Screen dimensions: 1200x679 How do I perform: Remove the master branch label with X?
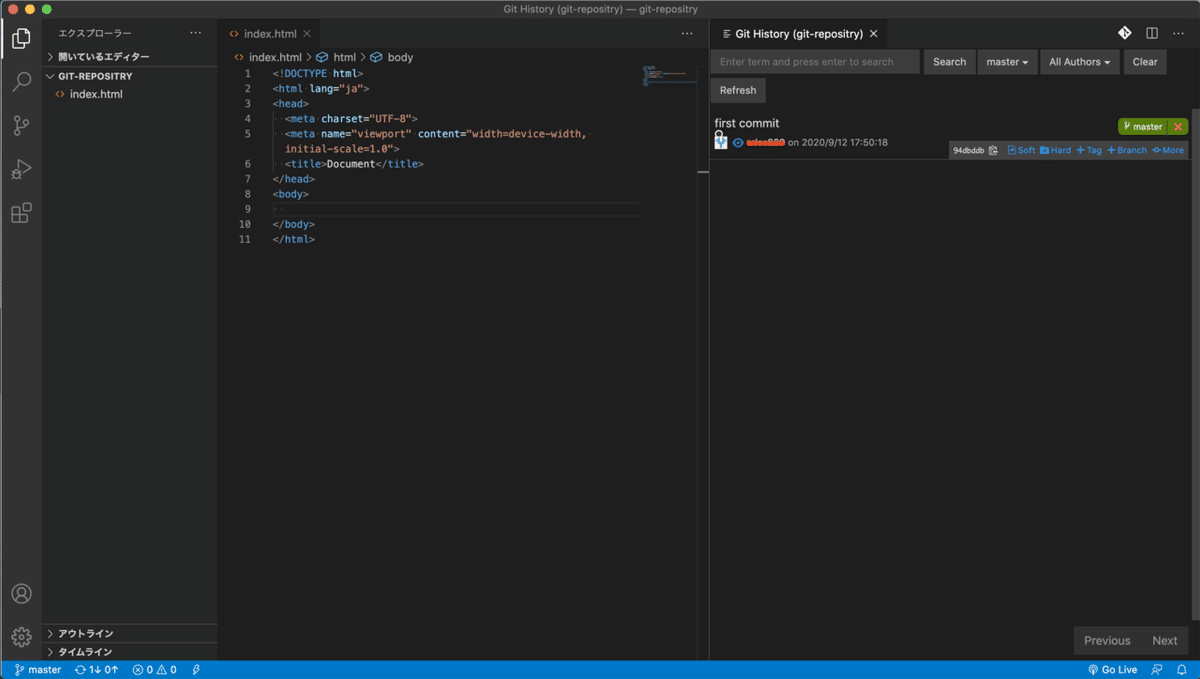pyautogui.click(x=1178, y=127)
